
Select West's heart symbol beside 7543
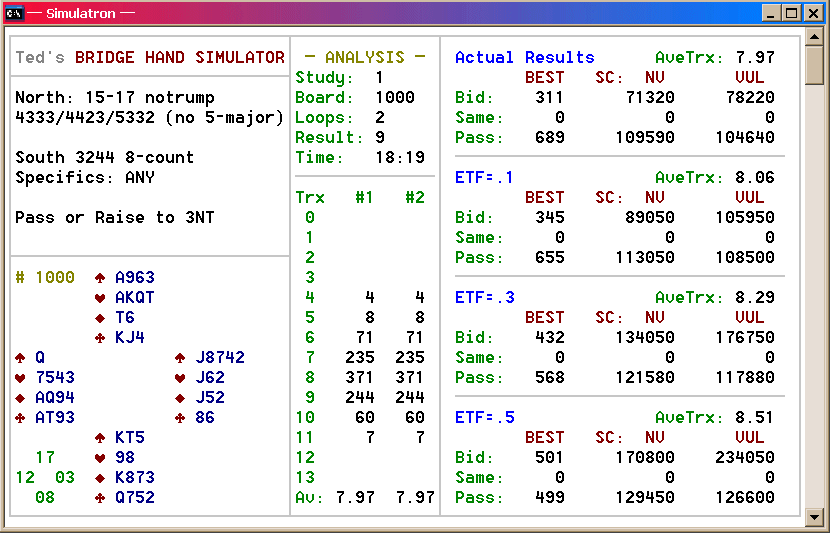pos(20,378)
